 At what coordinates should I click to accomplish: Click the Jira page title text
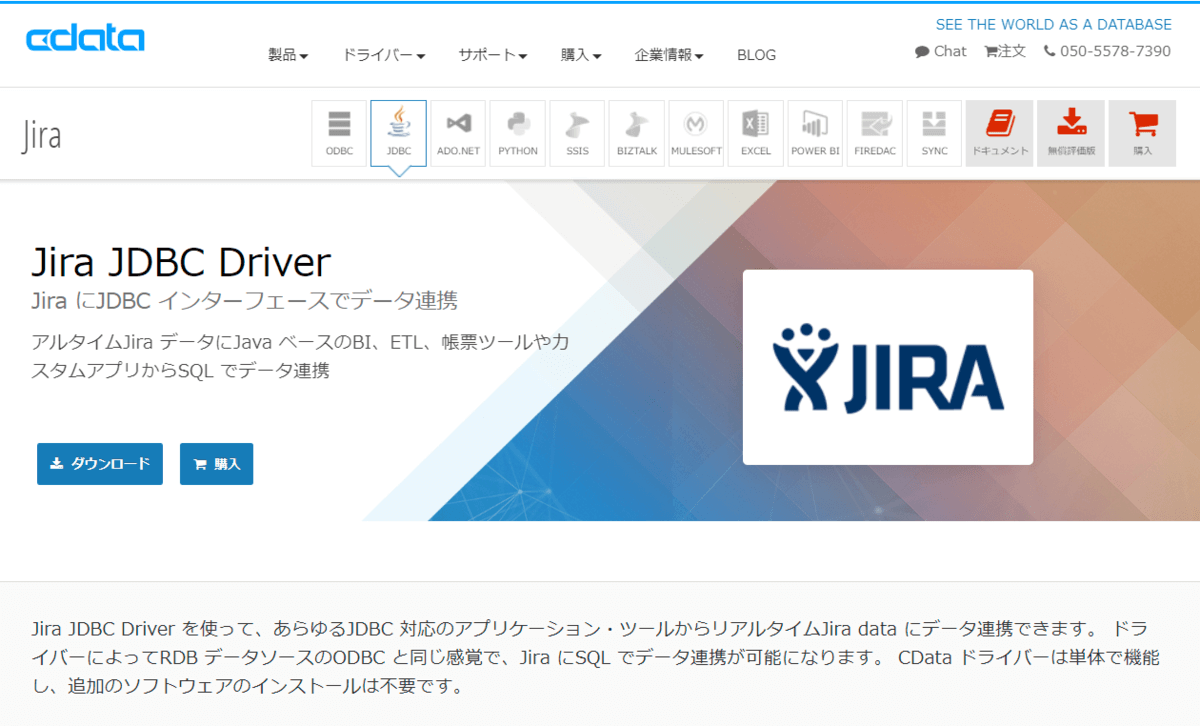[x=41, y=135]
